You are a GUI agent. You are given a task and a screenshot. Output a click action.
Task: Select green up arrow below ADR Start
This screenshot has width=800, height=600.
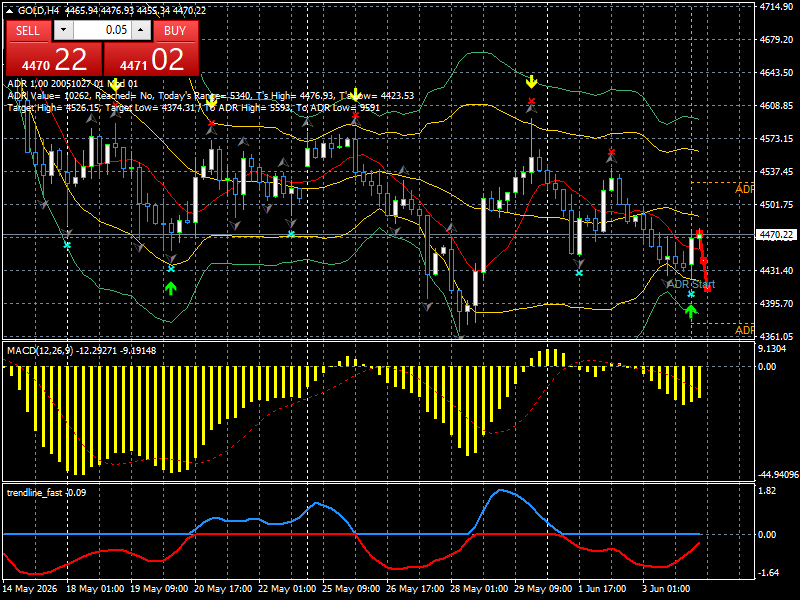pyautogui.click(x=691, y=311)
